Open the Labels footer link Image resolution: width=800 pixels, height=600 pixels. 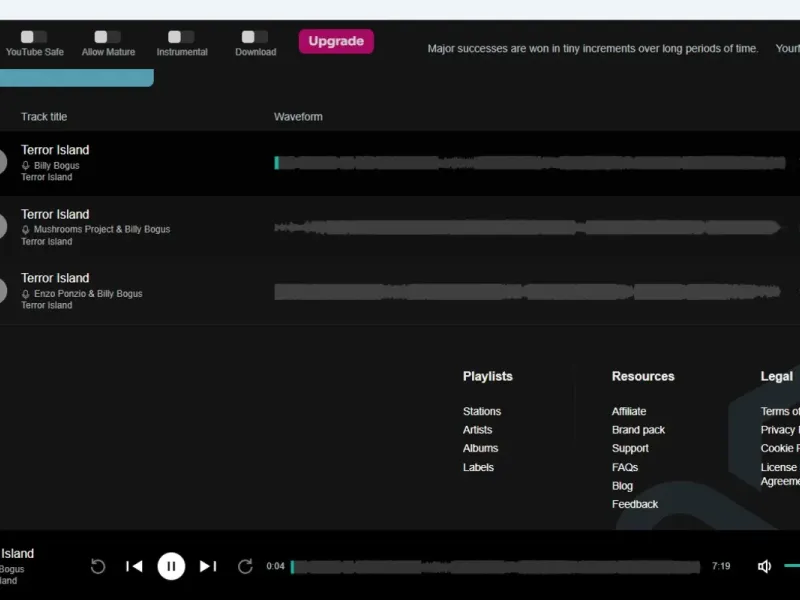pos(478,467)
